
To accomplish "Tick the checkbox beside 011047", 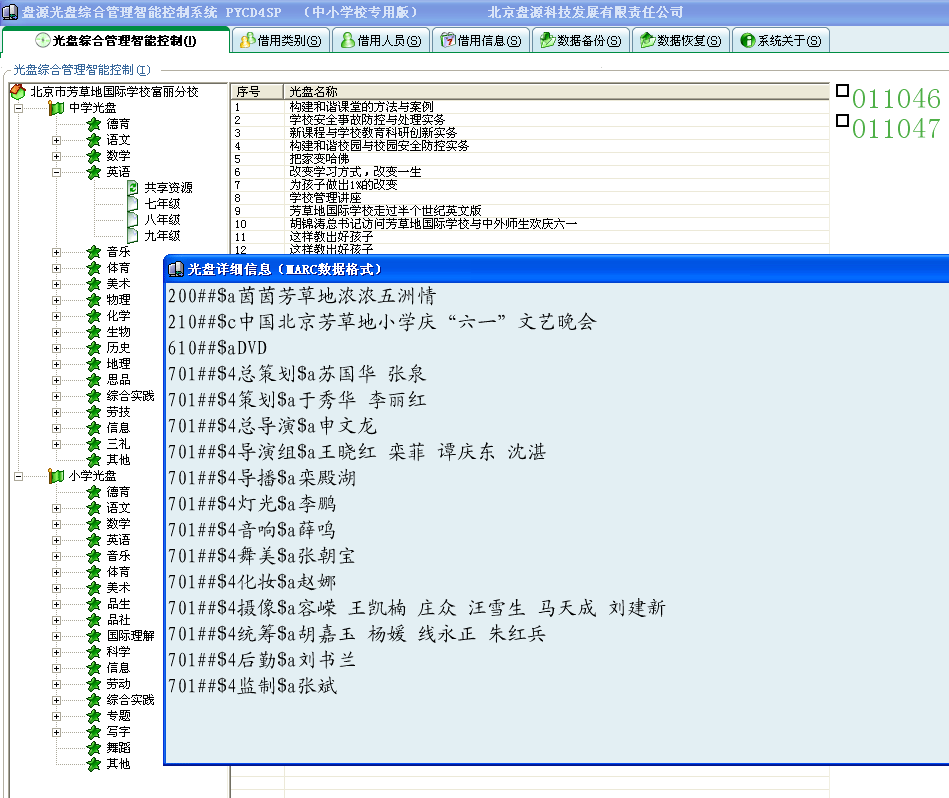I will [x=842, y=120].
